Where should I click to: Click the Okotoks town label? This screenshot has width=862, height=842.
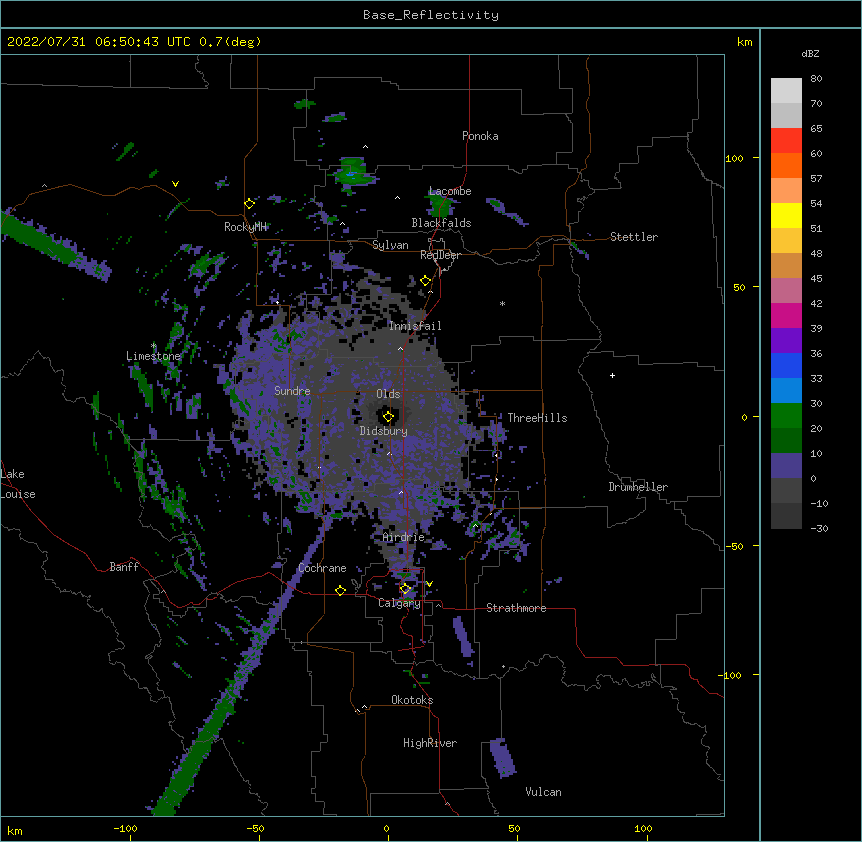point(412,700)
